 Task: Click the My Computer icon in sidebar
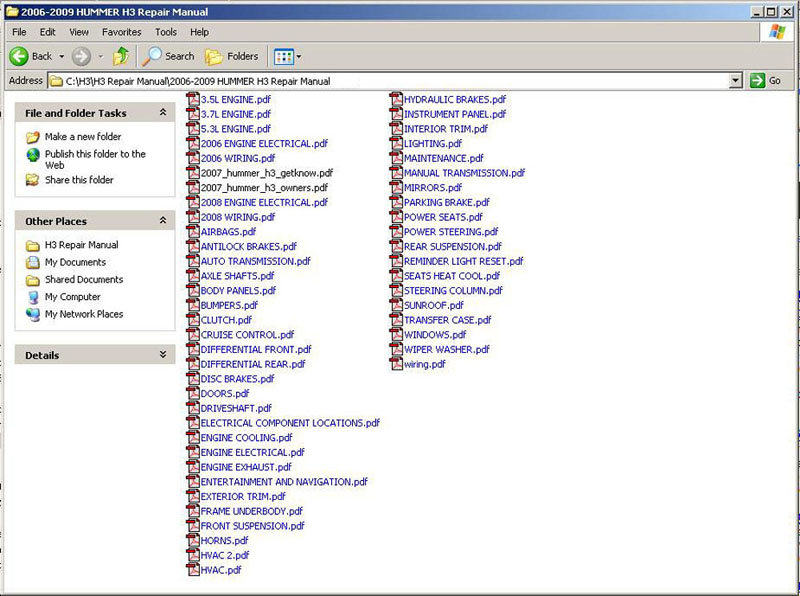(x=33, y=297)
